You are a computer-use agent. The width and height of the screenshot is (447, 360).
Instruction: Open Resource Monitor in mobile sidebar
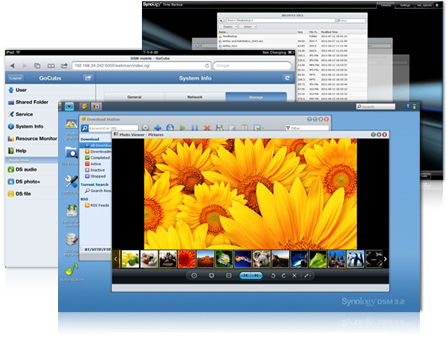click(32, 139)
